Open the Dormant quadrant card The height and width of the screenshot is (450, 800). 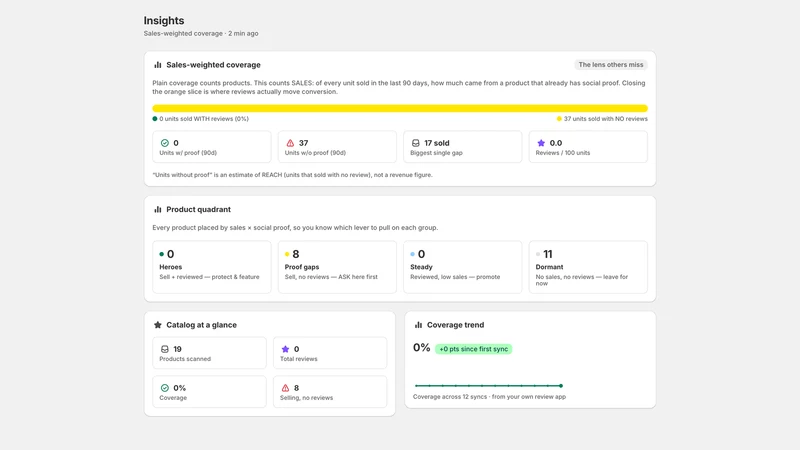(x=588, y=267)
